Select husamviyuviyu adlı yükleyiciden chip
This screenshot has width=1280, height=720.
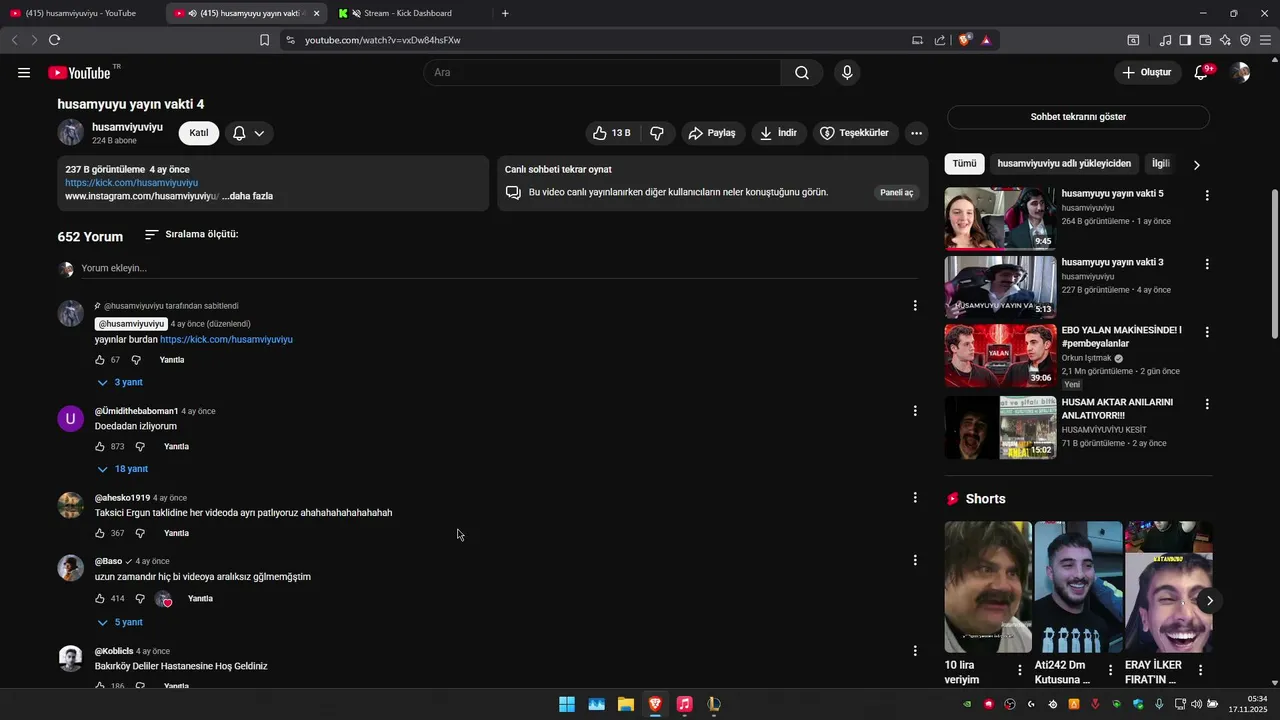click(x=1064, y=164)
